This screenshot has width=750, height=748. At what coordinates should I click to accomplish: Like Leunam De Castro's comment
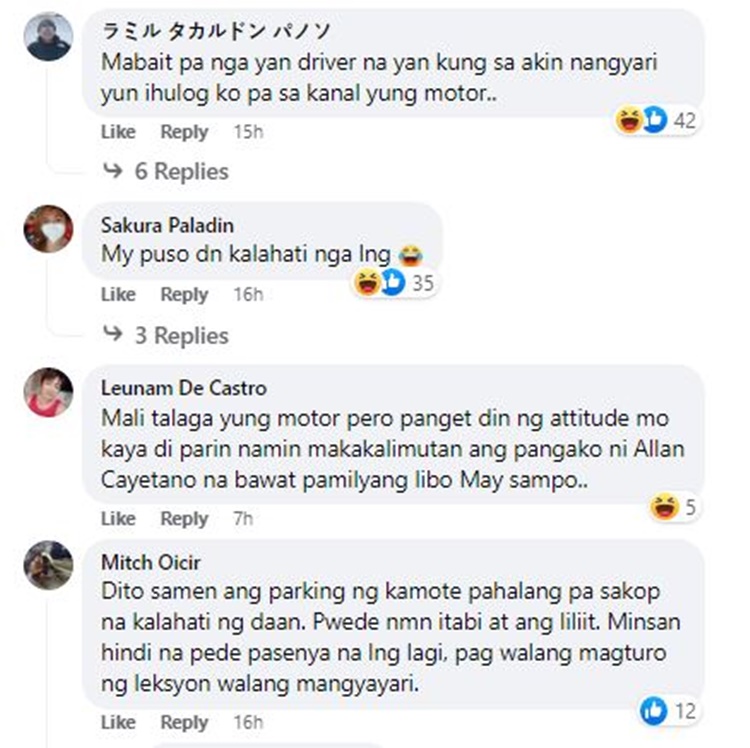point(118,518)
